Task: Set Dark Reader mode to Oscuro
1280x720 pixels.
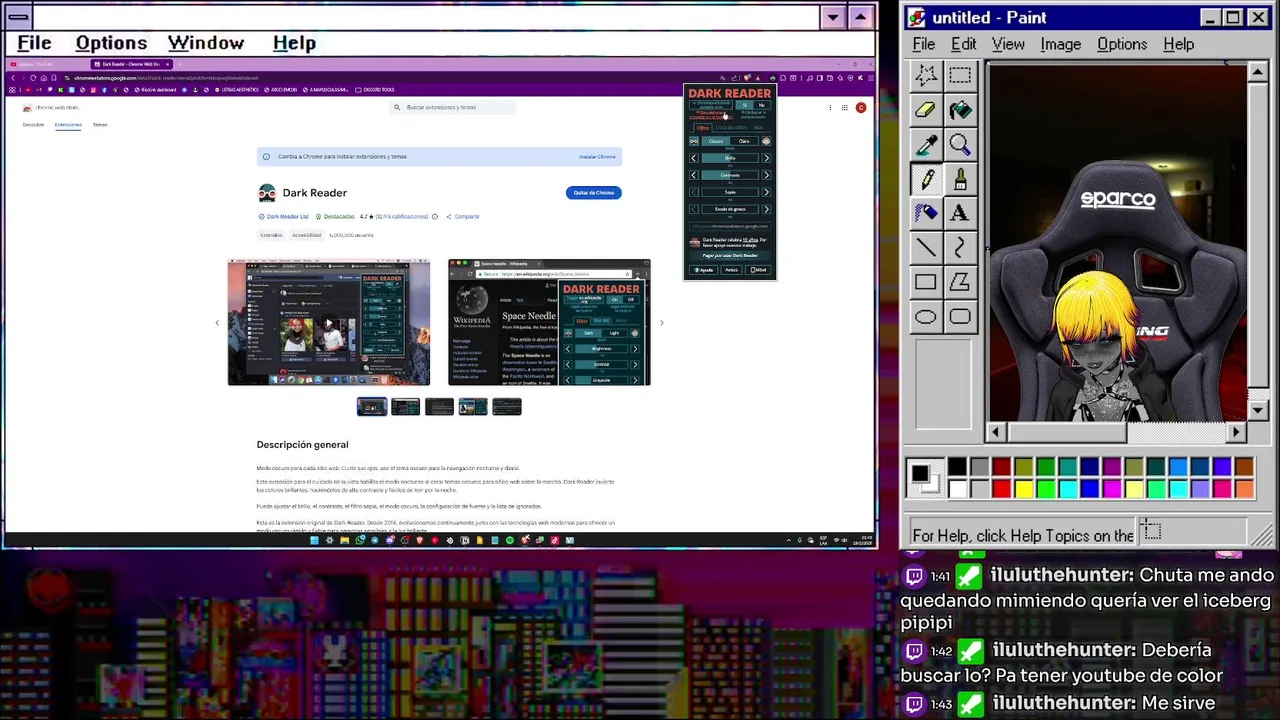Action: click(x=716, y=141)
